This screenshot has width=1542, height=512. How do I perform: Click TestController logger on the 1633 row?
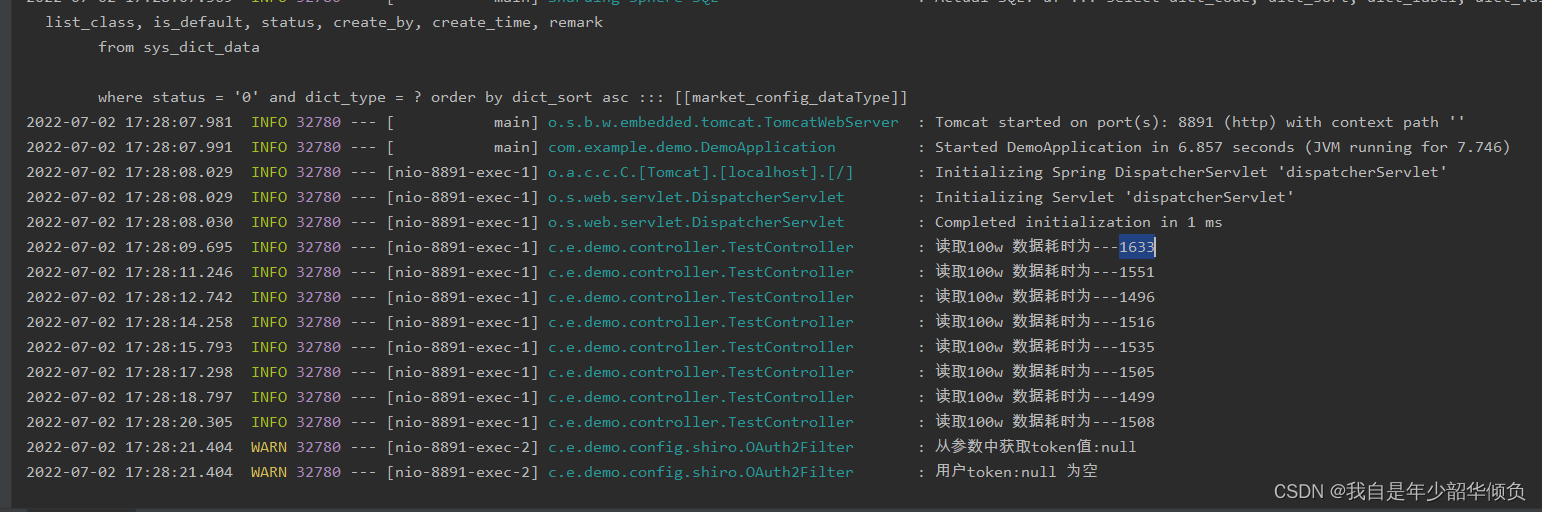tap(701, 247)
